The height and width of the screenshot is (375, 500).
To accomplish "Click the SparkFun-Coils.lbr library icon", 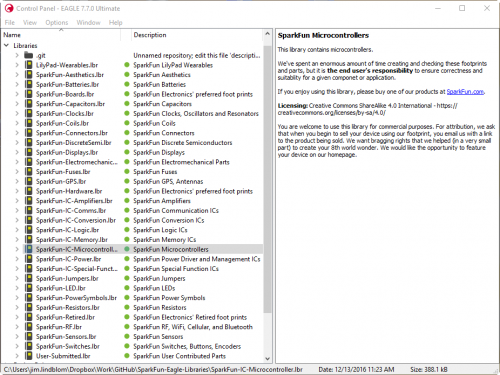I will click(x=29, y=123).
